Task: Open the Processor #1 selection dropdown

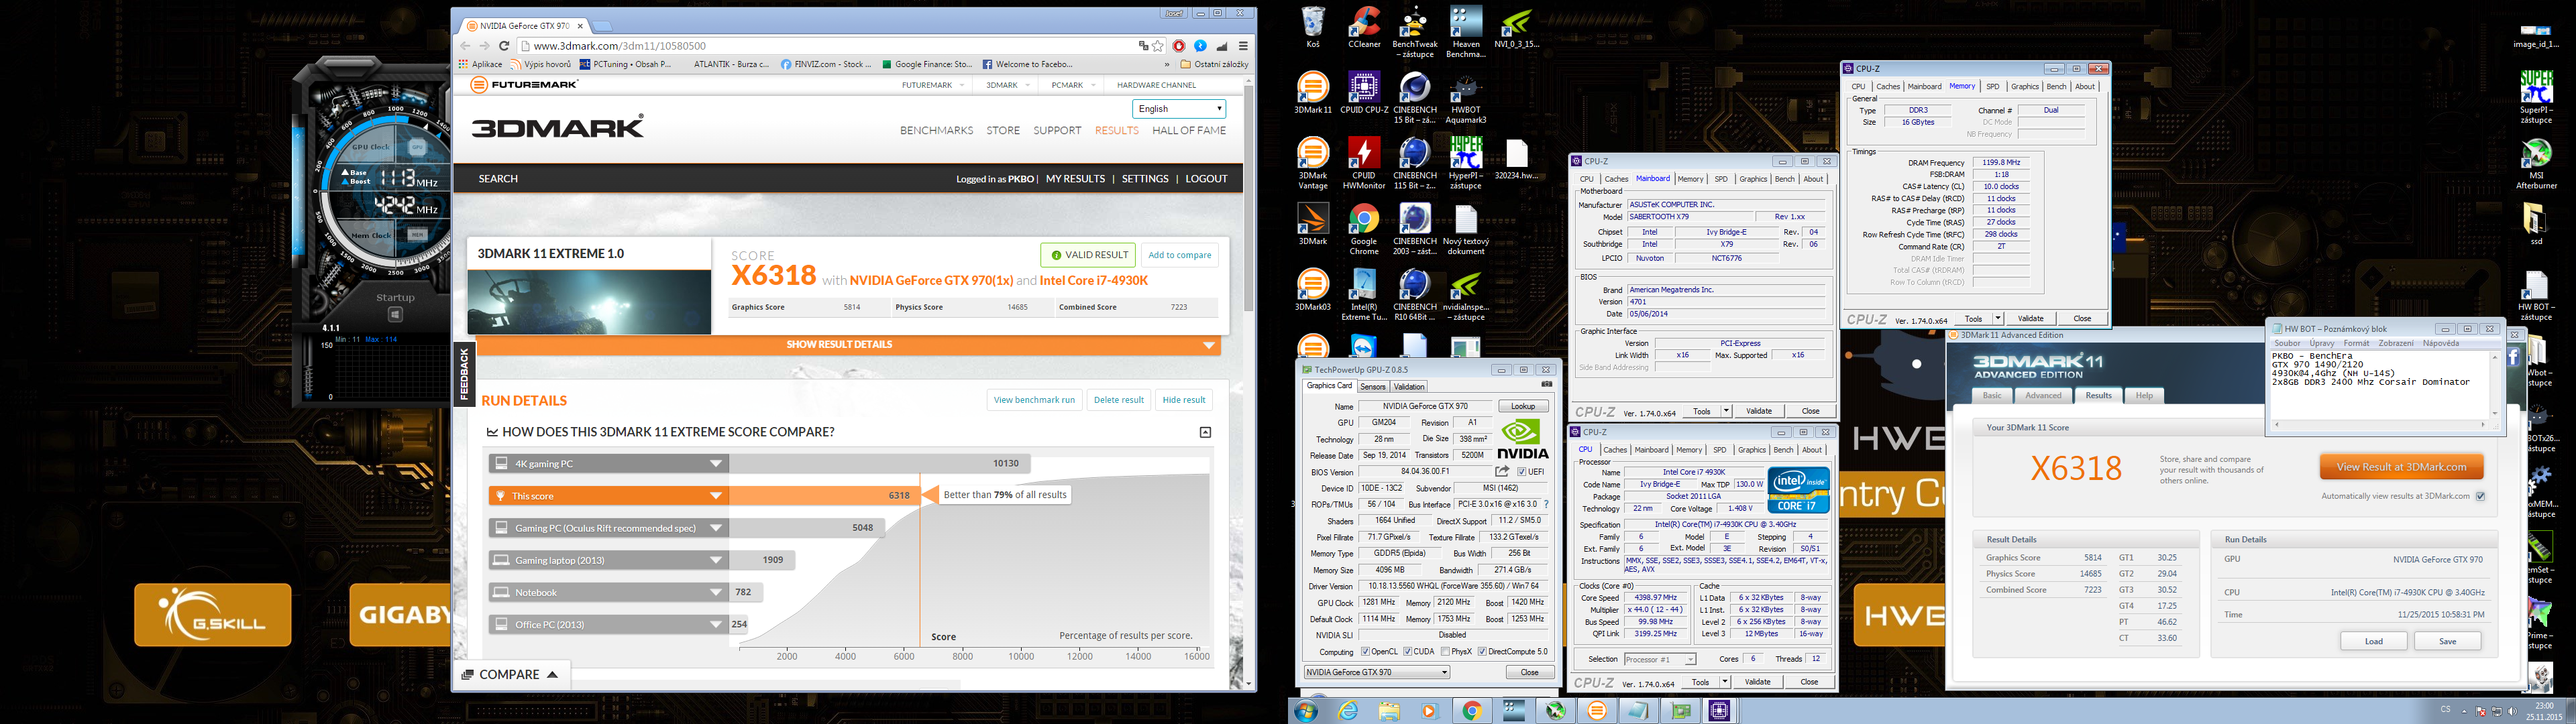Action: (1659, 659)
